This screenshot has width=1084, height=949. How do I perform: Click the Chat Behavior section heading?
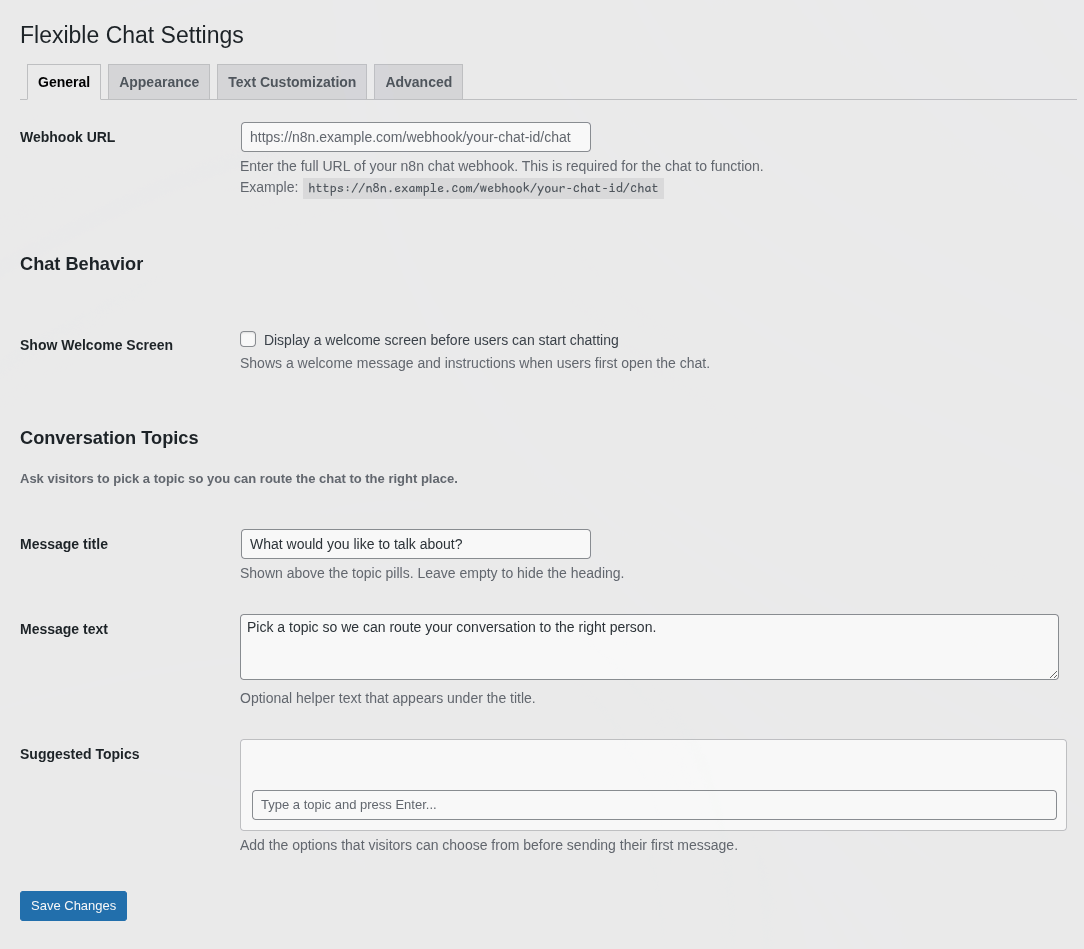(x=81, y=263)
